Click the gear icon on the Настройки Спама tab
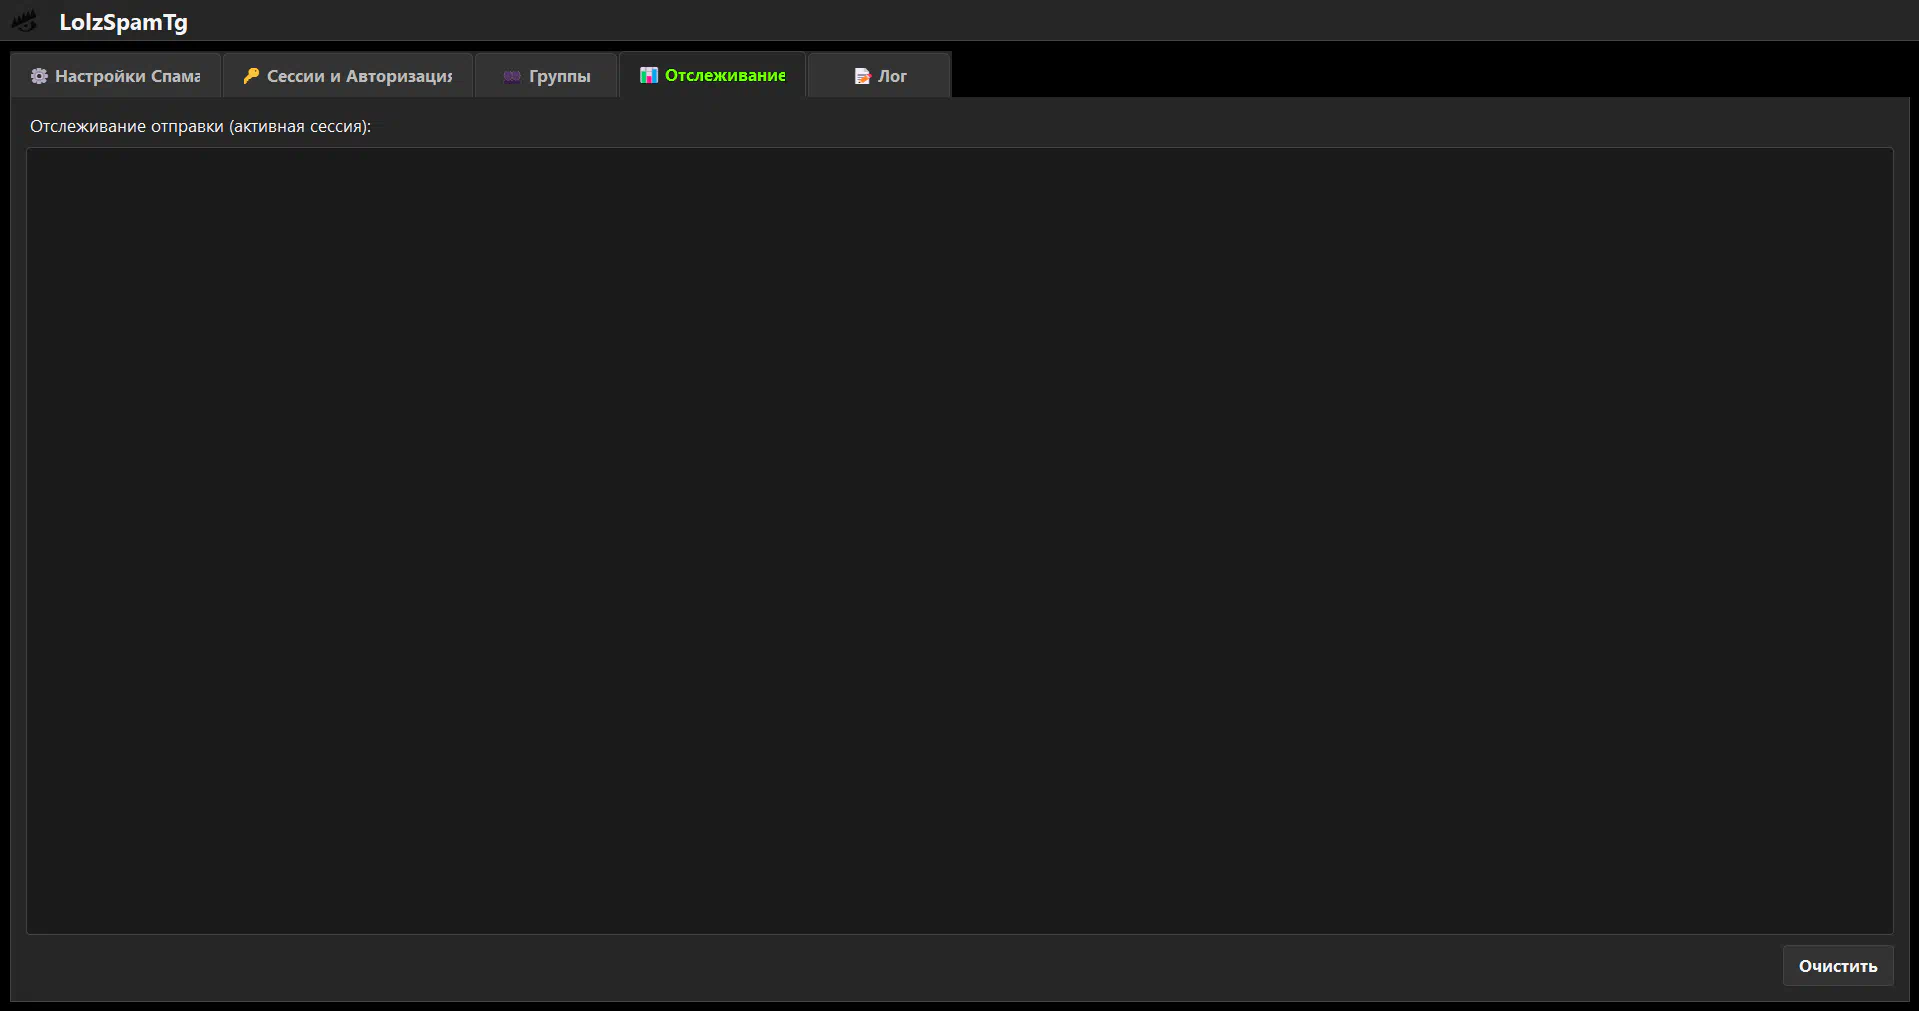Screen dimensions: 1919x1011 point(39,76)
